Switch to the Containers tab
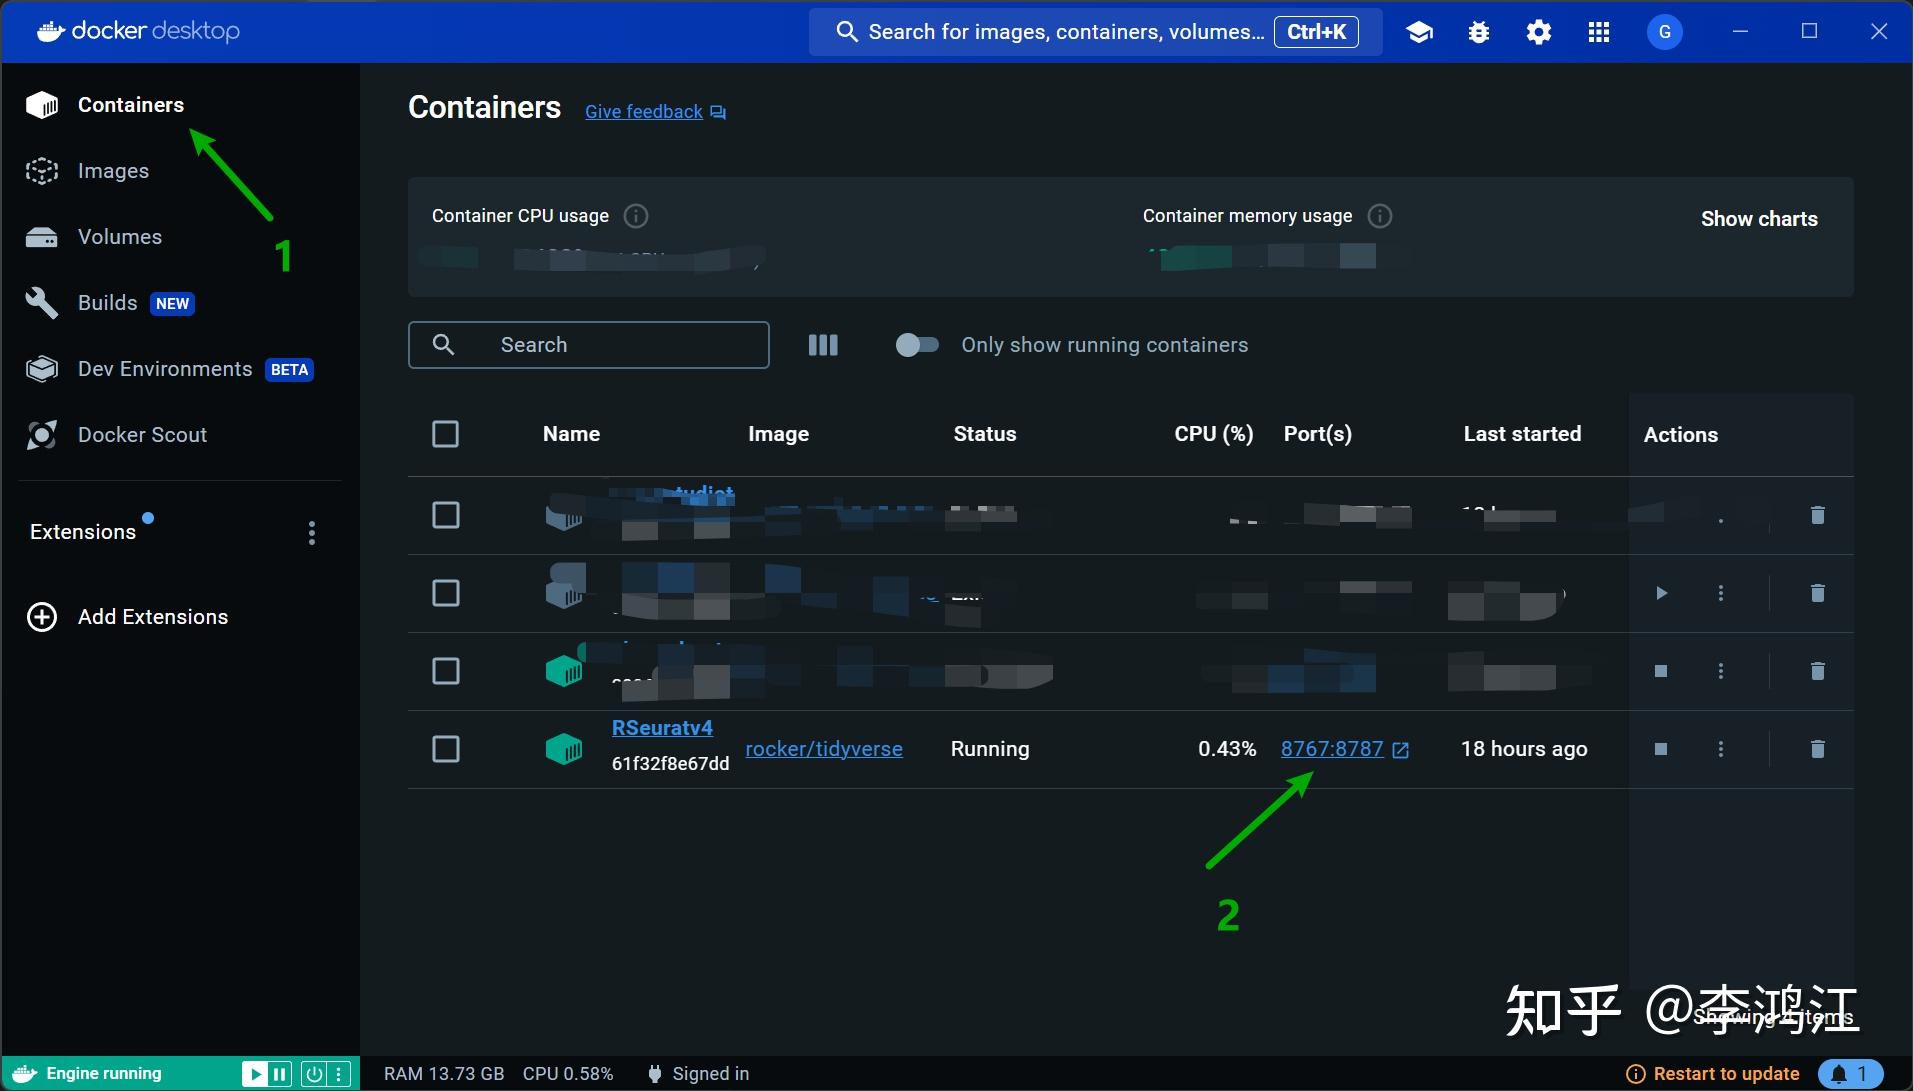The image size is (1913, 1091). click(130, 104)
